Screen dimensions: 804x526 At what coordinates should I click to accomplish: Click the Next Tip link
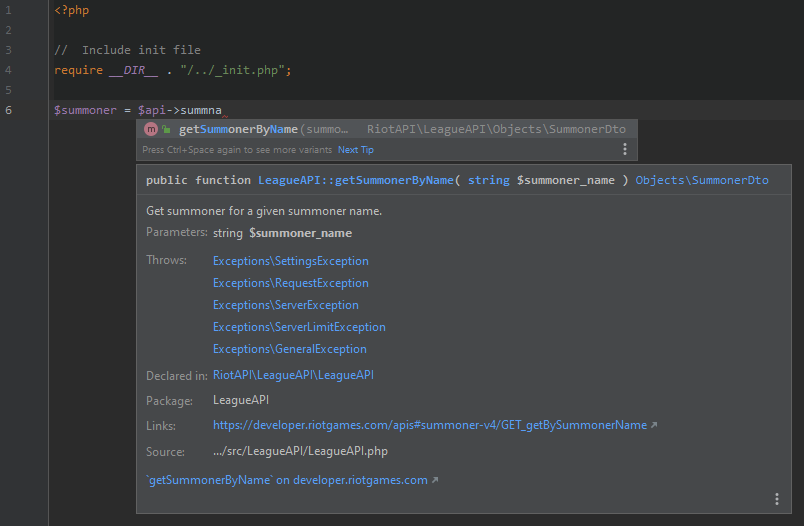355,150
